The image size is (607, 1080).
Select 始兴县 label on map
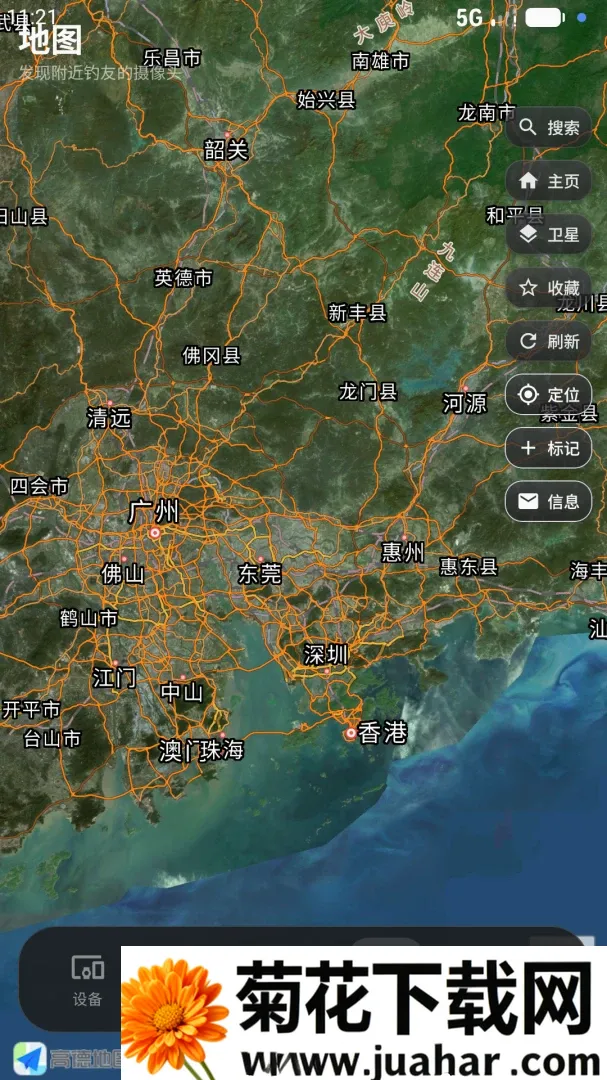point(327,100)
